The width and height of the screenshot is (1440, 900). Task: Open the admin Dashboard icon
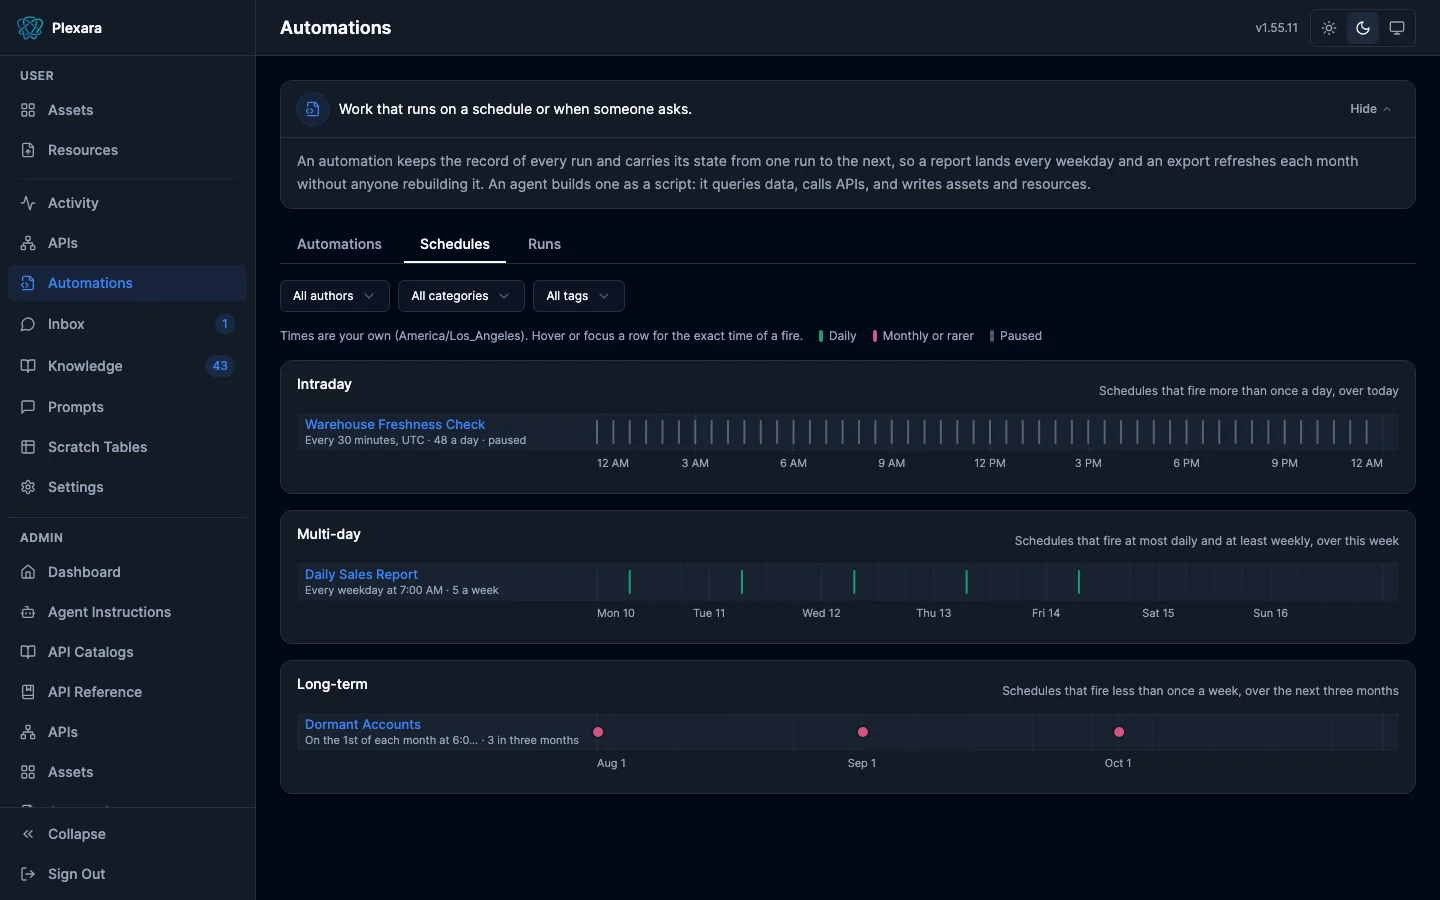tap(28, 572)
